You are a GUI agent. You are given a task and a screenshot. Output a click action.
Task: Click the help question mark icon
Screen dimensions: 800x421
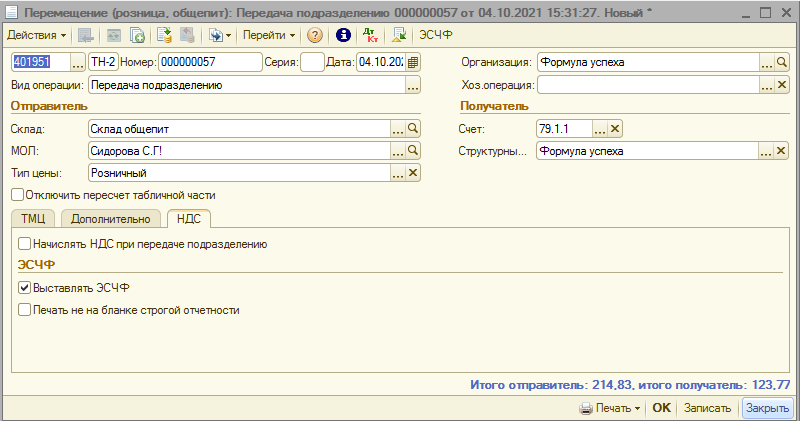(315, 35)
